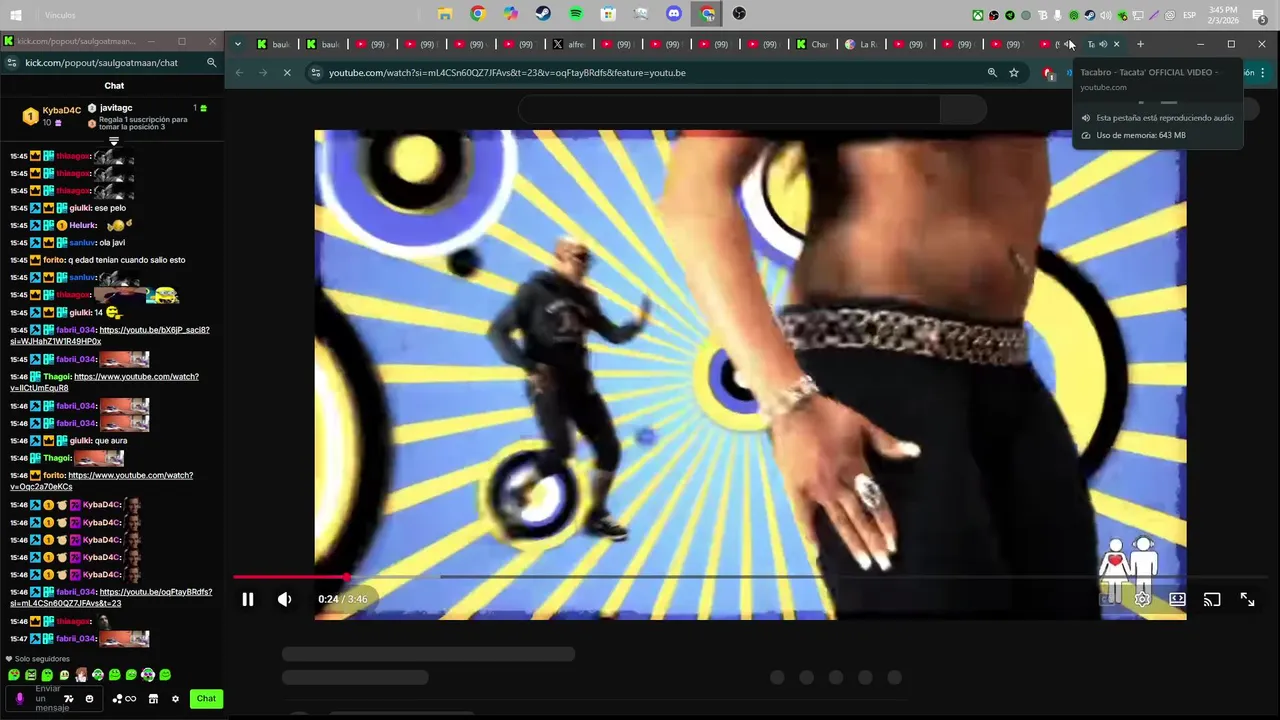Viewport: 1280px width, 720px height.
Task: Switch player to theater mode
Action: pyautogui.click(x=1178, y=599)
